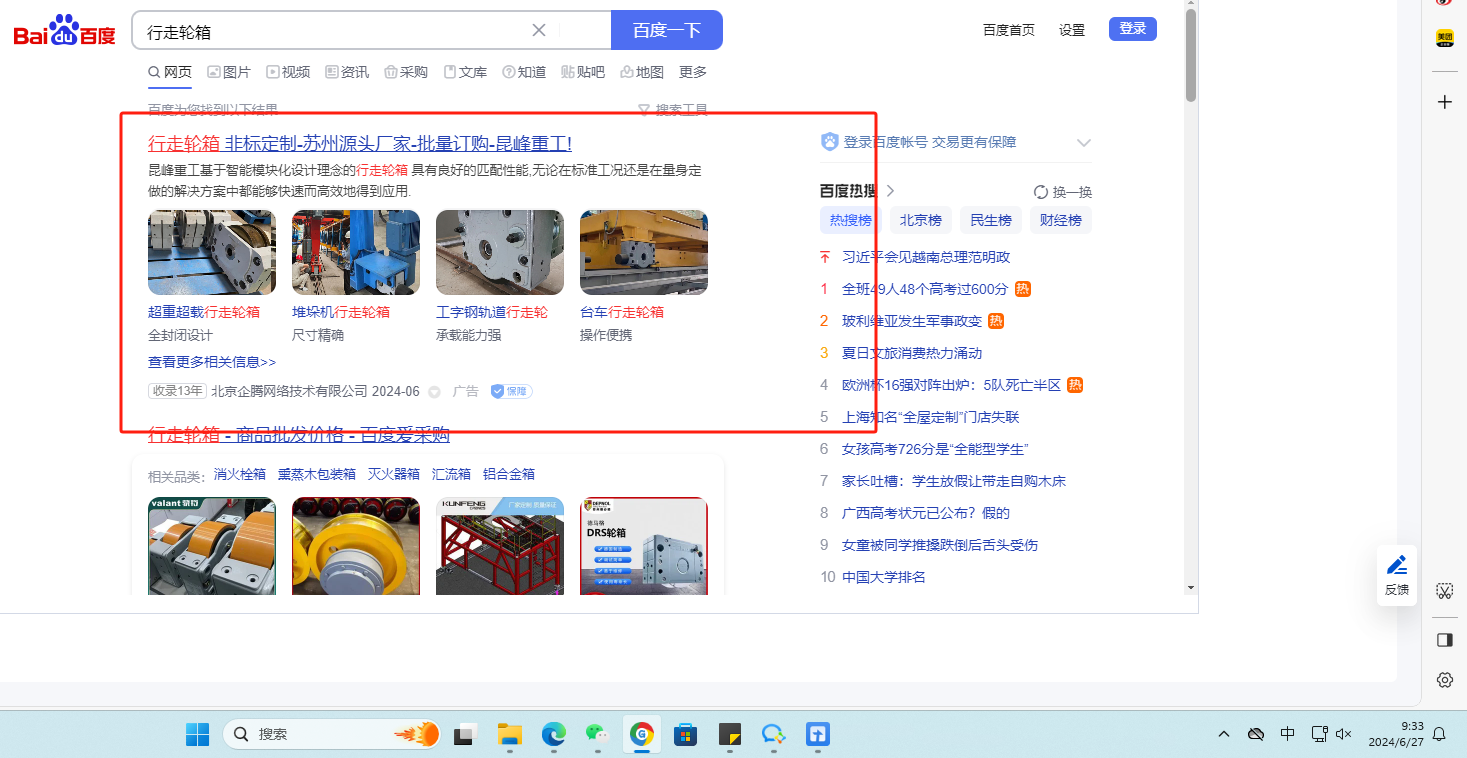
Task: Click the yellow crane wheel product image
Action: coord(356,546)
